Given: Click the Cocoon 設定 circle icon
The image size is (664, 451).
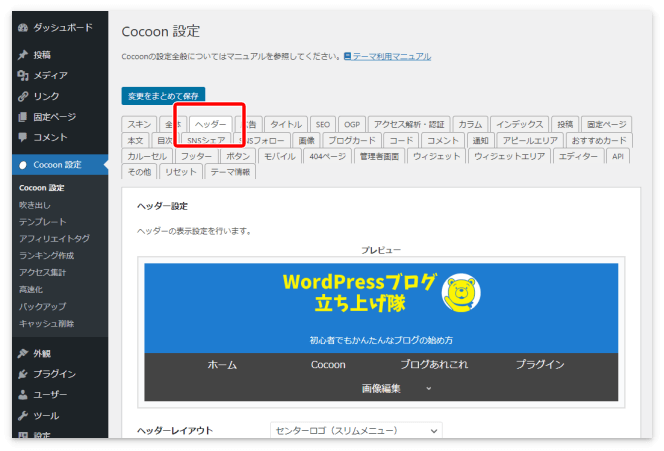Looking at the screenshot, I should [x=23, y=165].
